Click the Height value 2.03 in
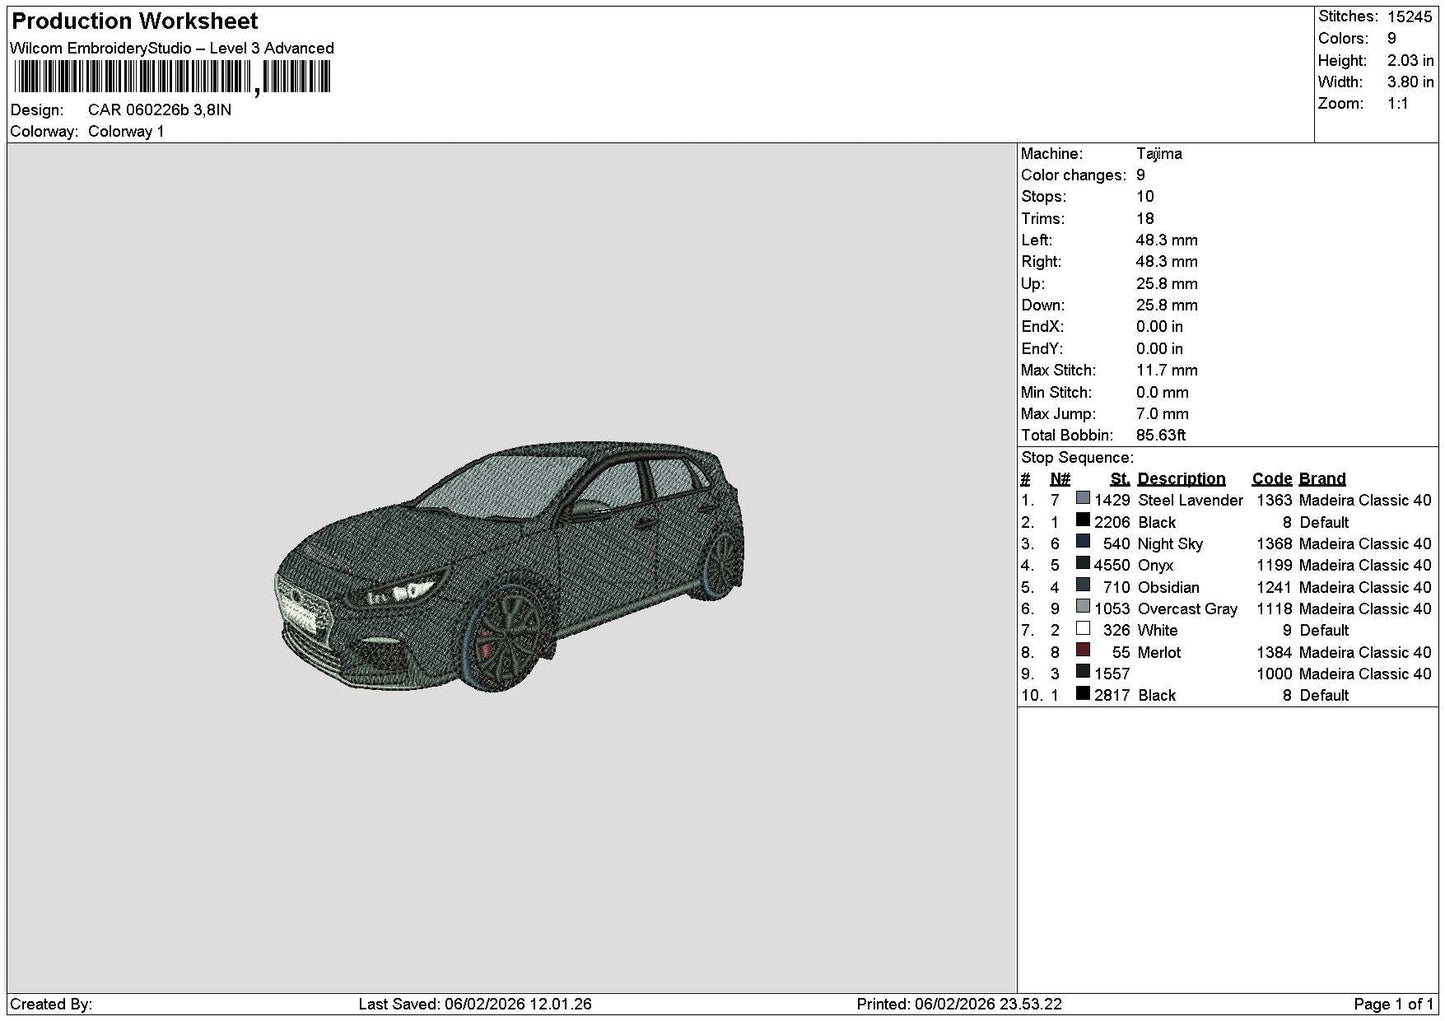The width and height of the screenshot is (1445, 1021). point(1410,60)
